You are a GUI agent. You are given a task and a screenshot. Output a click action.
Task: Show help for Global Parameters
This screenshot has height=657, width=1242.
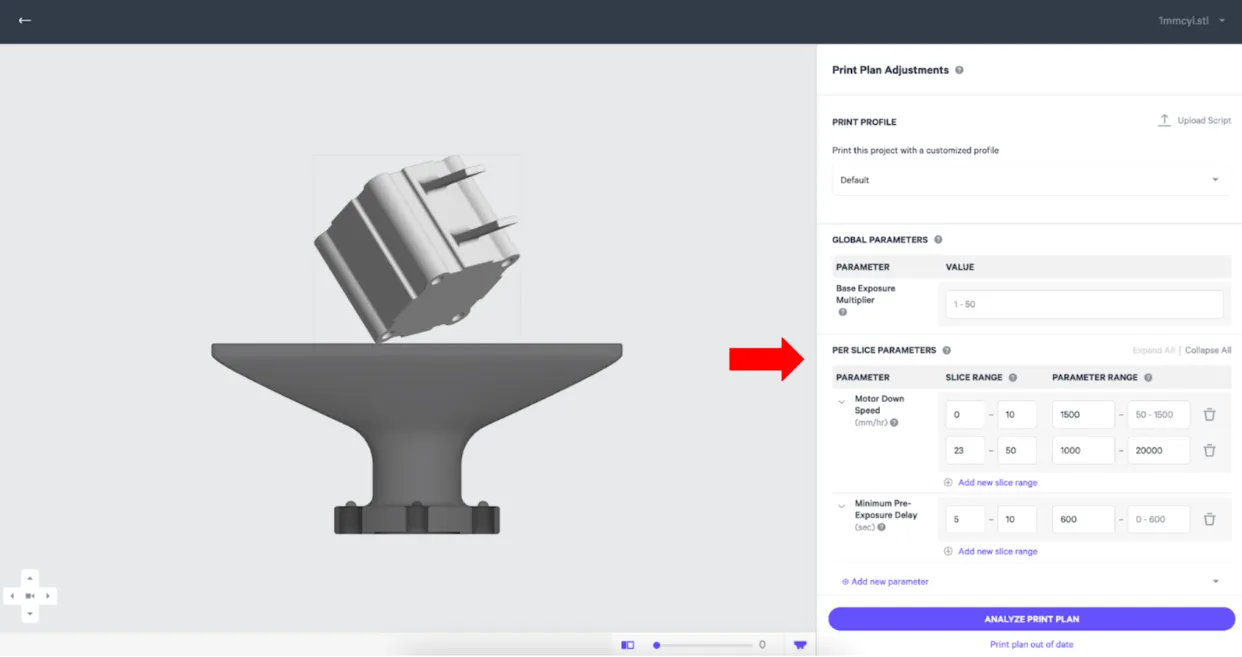[x=938, y=240]
